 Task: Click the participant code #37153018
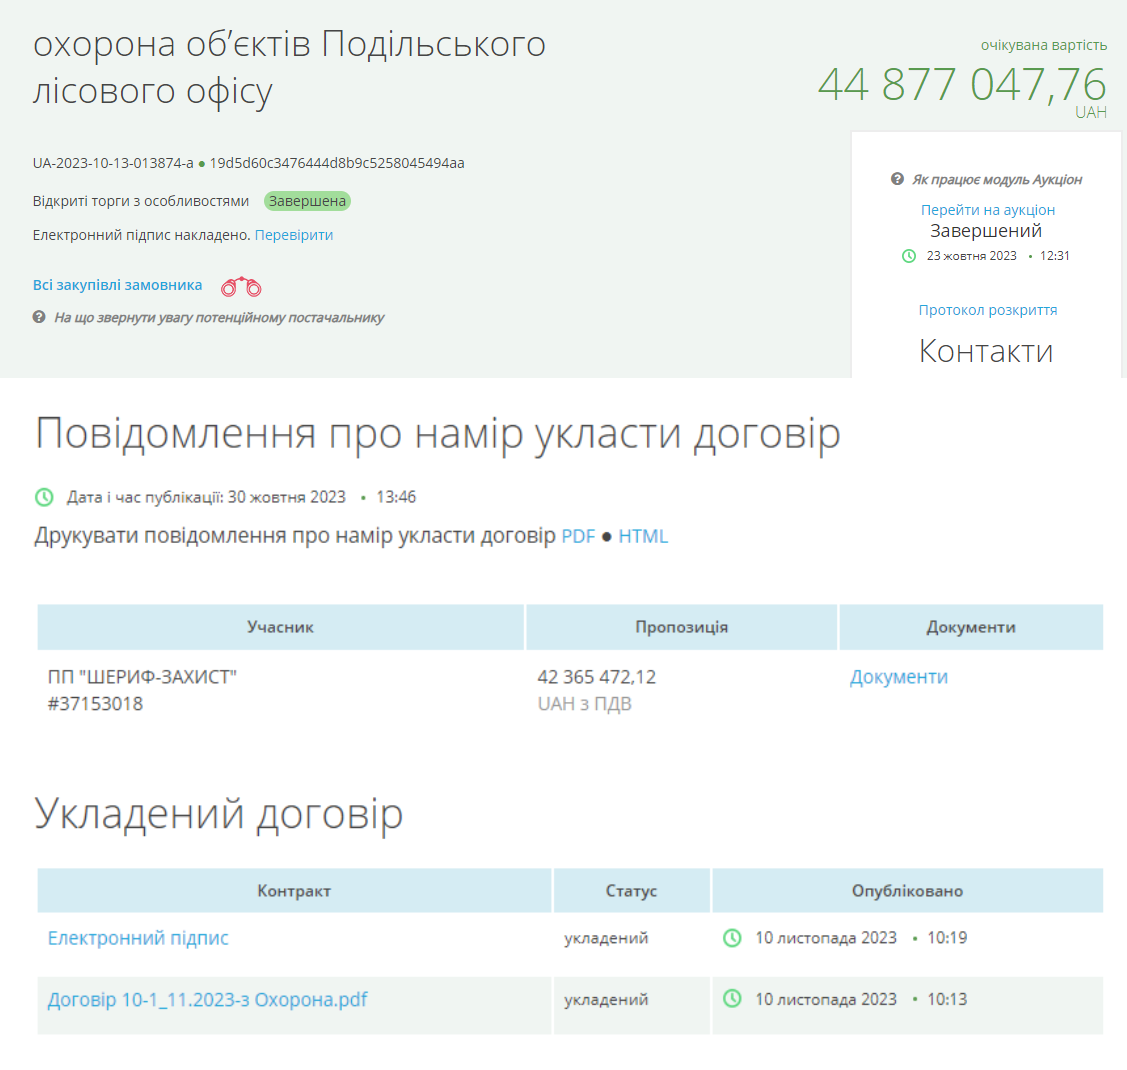click(x=95, y=704)
